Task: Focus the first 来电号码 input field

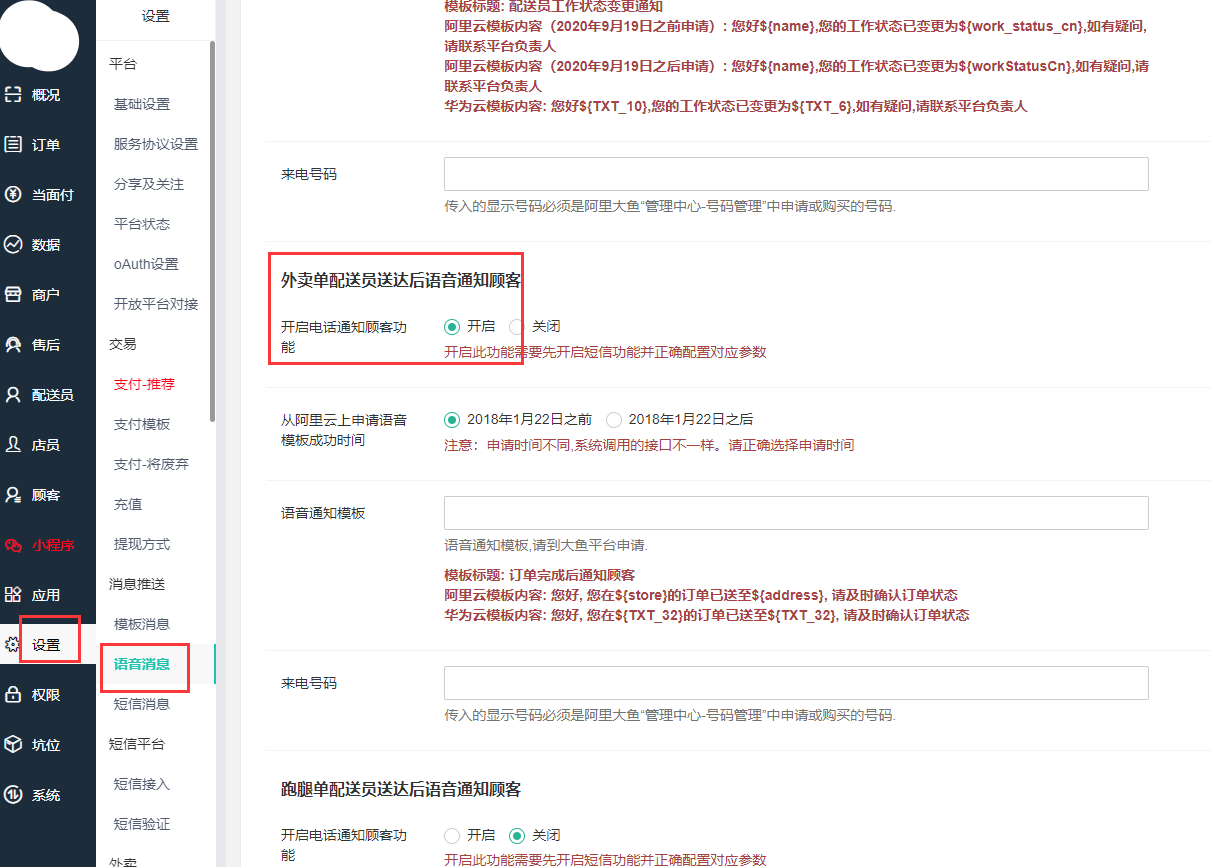Action: pyautogui.click(x=796, y=174)
